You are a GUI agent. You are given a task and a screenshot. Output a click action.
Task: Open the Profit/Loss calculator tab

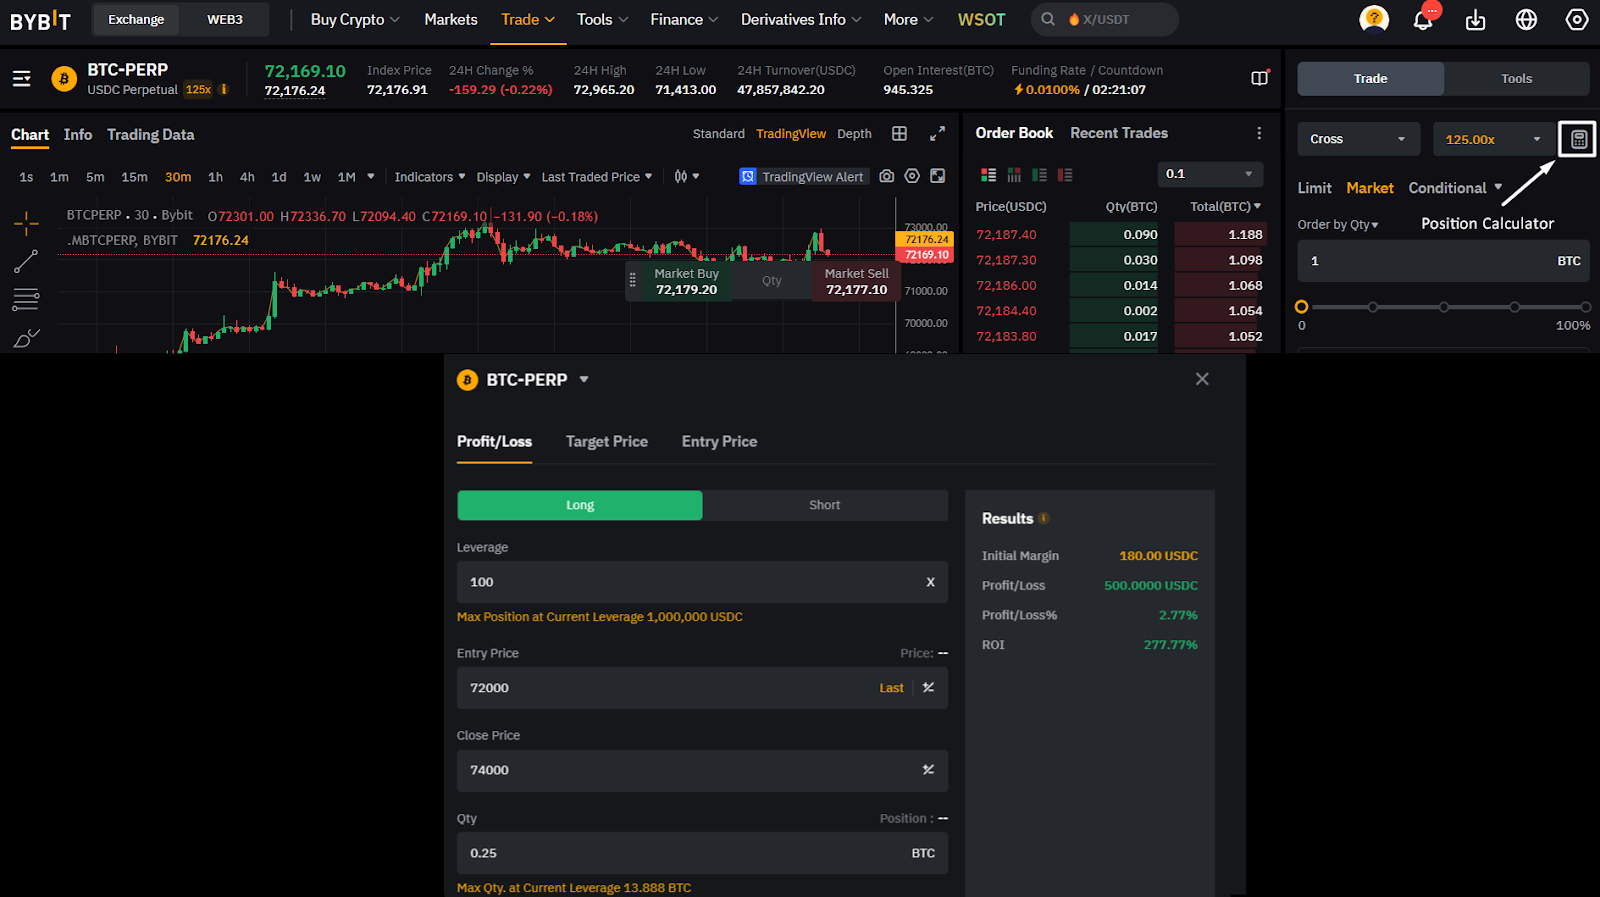pyautogui.click(x=494, y=442)
